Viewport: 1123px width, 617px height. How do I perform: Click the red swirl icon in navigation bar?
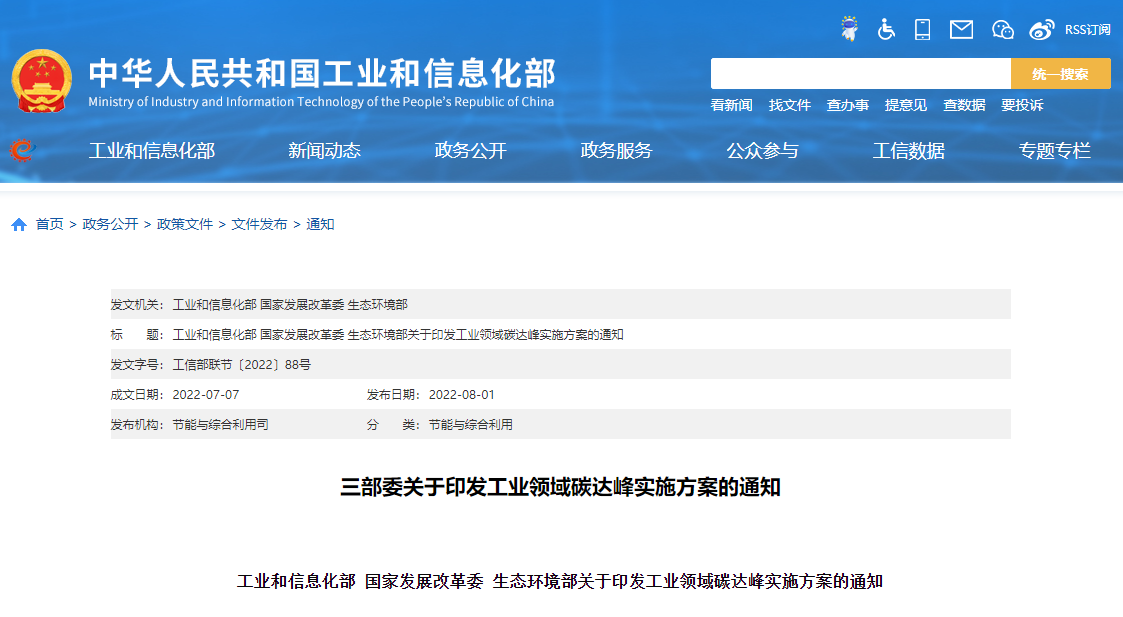click(22, 150)
